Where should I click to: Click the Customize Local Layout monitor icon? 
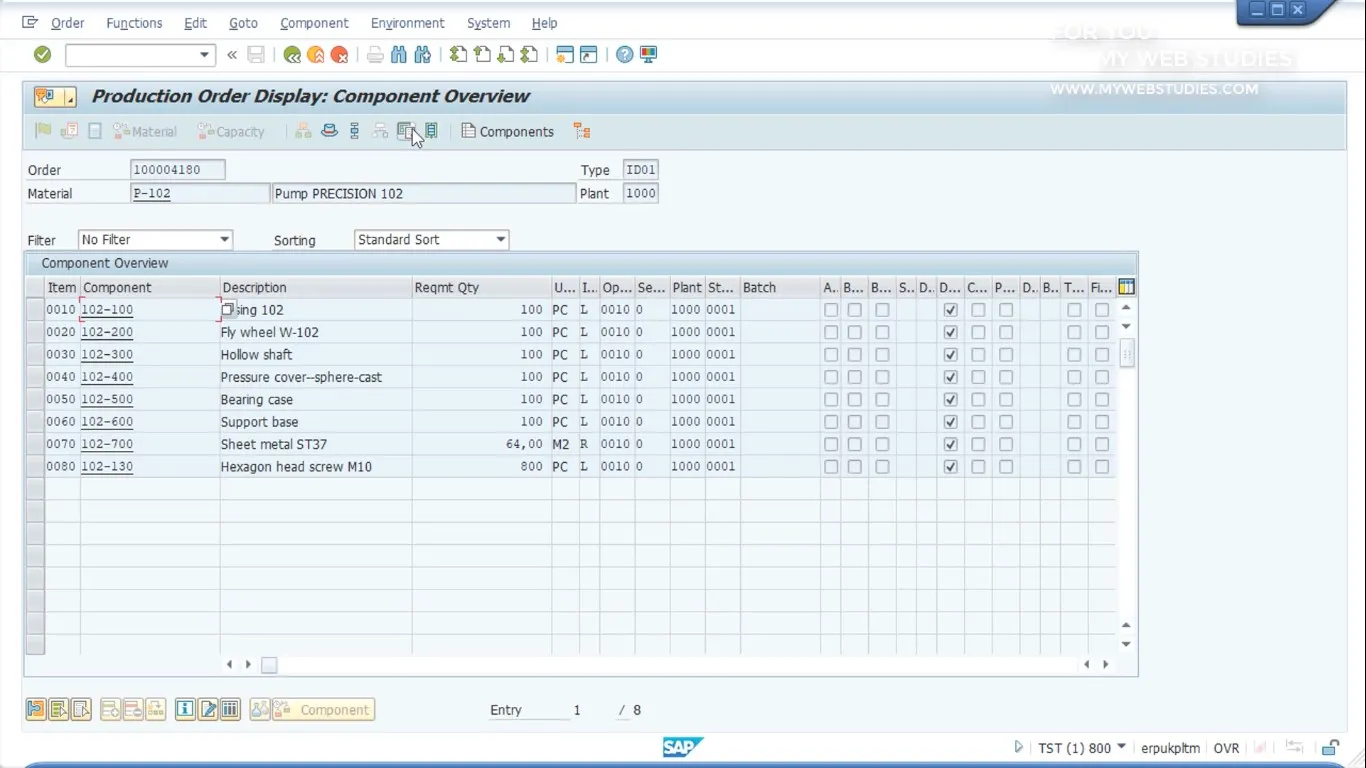point(649,55)
